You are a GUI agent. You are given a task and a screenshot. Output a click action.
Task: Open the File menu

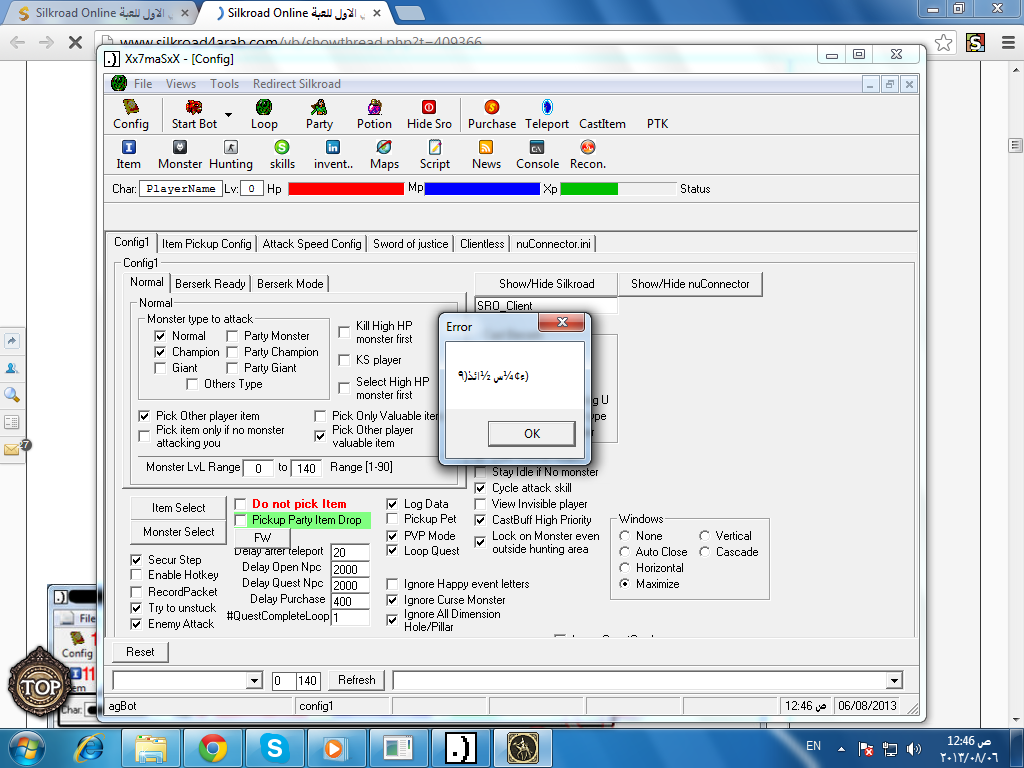coord(143,84)
